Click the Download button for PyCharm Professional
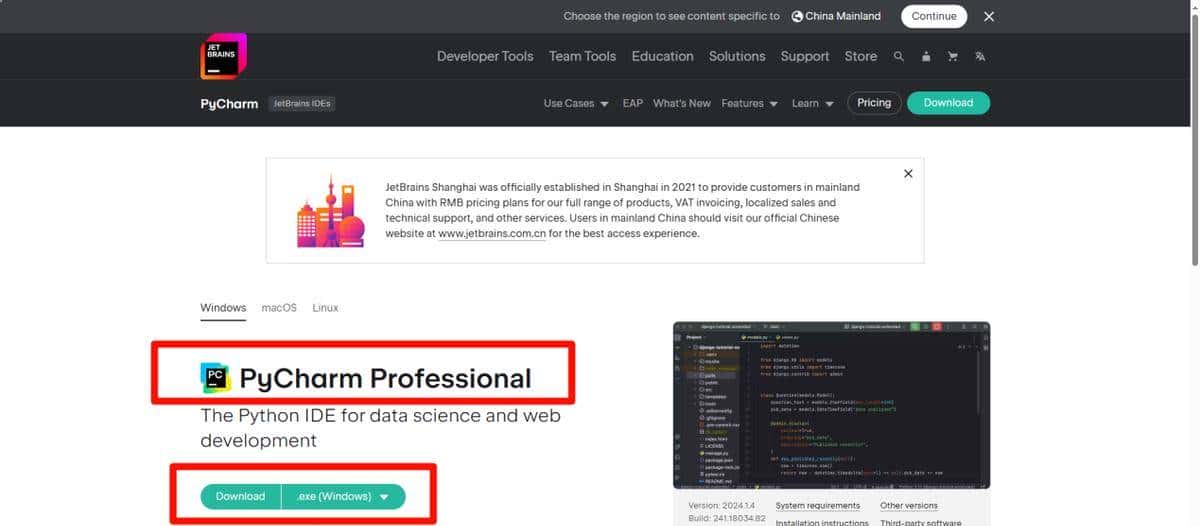The image size is (1200, 526). click(x=241, y=496)
